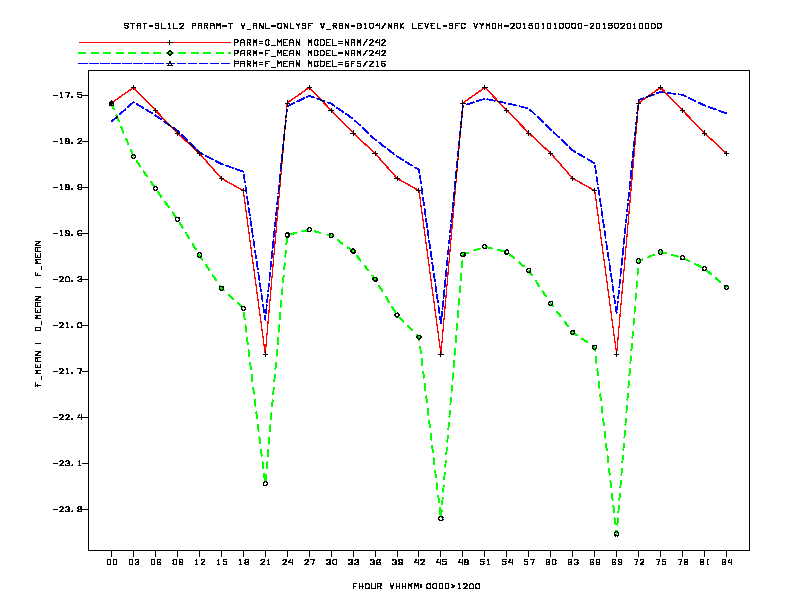792x612 pixels.
Task: Click the y-axis tick label -22.4
Action: [68, 417]
